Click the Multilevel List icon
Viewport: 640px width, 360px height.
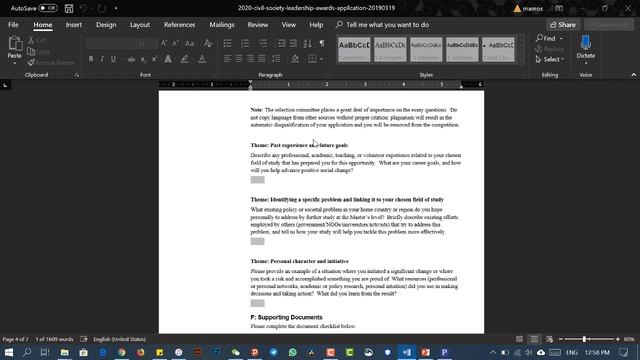[263, 43]
